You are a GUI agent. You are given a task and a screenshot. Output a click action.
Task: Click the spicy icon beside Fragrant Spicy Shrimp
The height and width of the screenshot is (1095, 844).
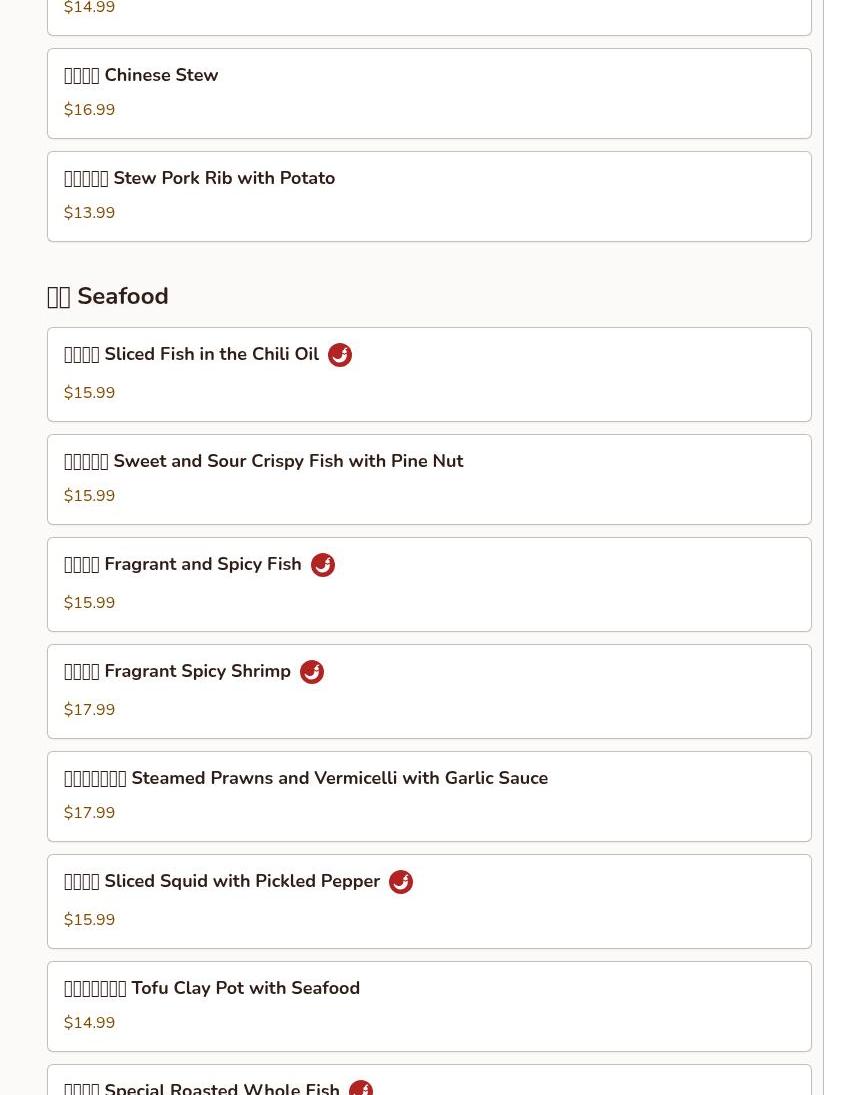312,672
